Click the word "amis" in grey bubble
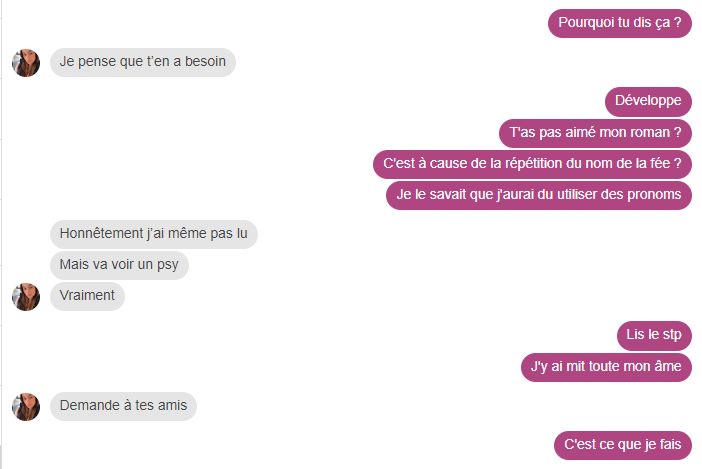The height and width of the screenshot is (469, 702). pos(172,406)
